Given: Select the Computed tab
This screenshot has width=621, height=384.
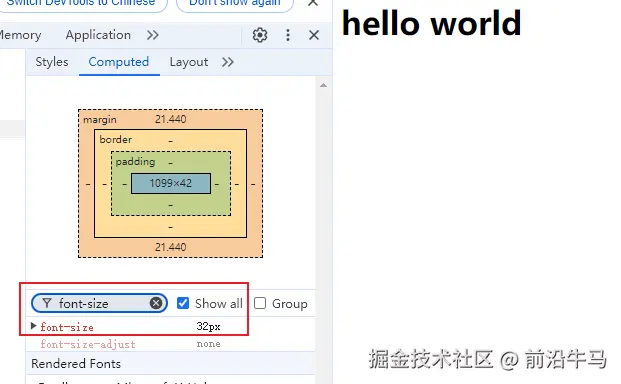Looking at the screenshot, I should coord(119,62).
